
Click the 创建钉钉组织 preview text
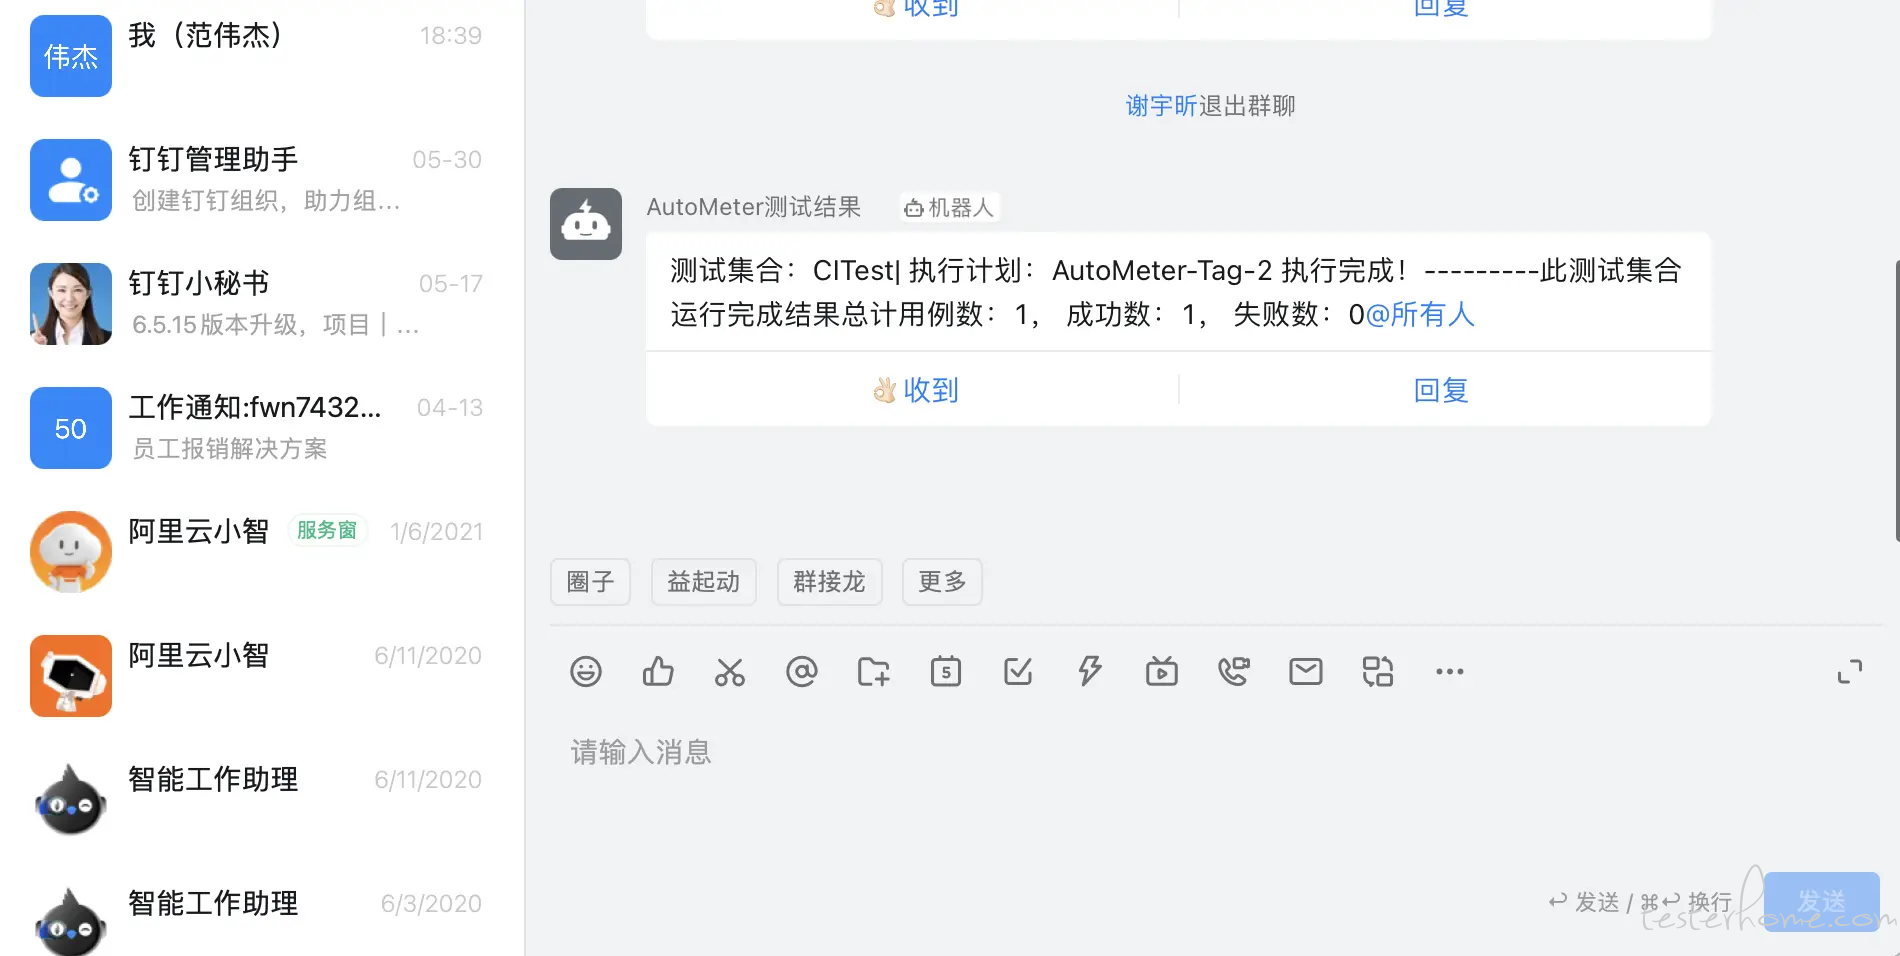[266, 201]
